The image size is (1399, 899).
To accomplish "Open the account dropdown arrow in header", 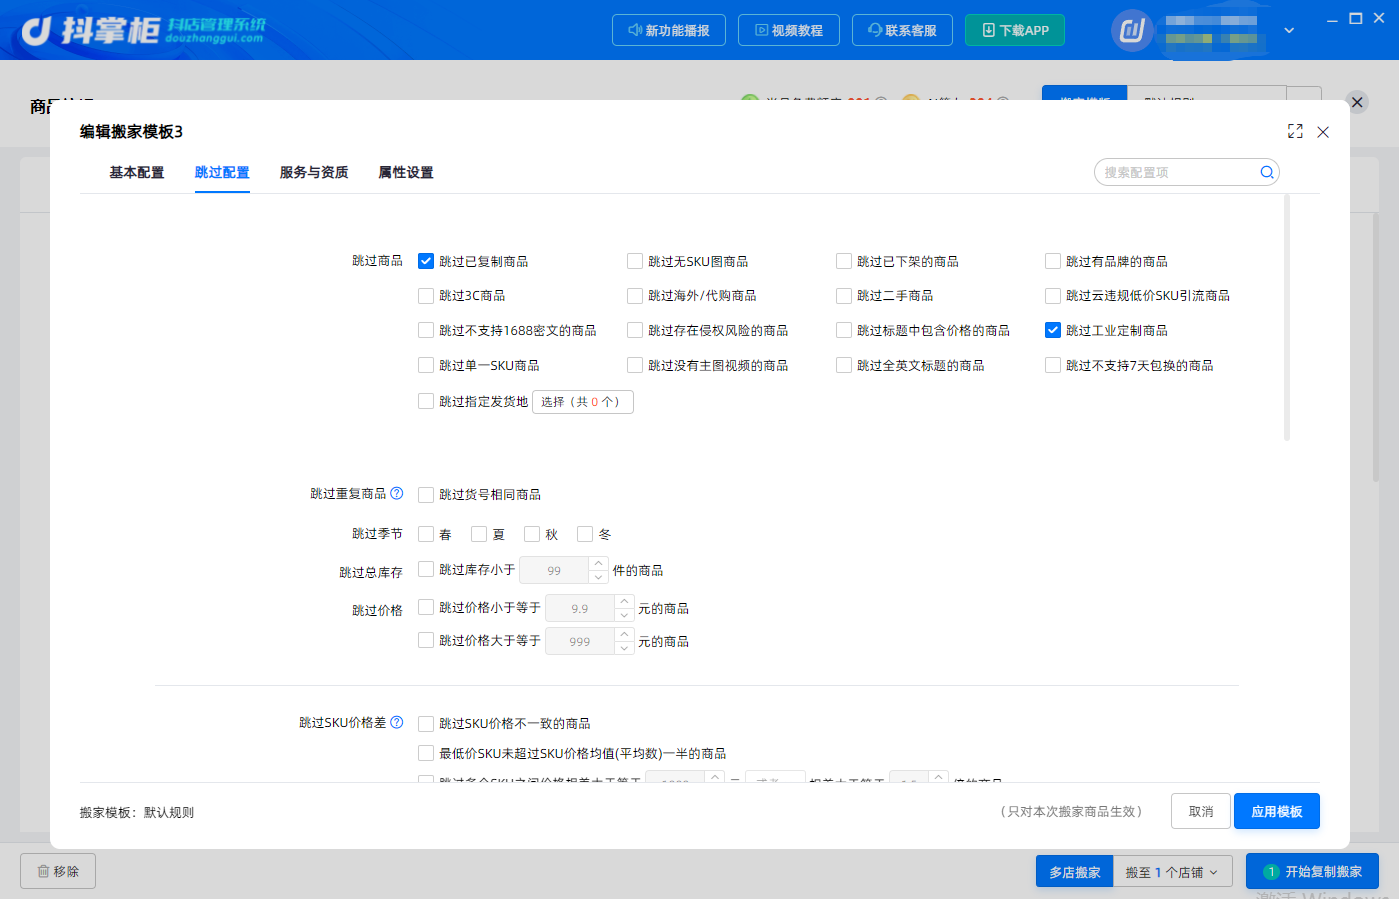I will 1289,30.
